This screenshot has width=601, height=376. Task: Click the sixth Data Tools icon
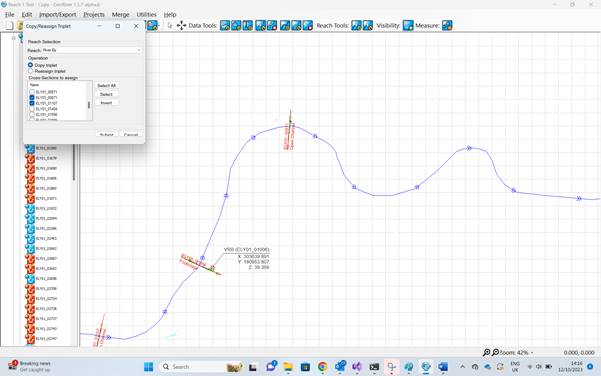click(285, 26)
